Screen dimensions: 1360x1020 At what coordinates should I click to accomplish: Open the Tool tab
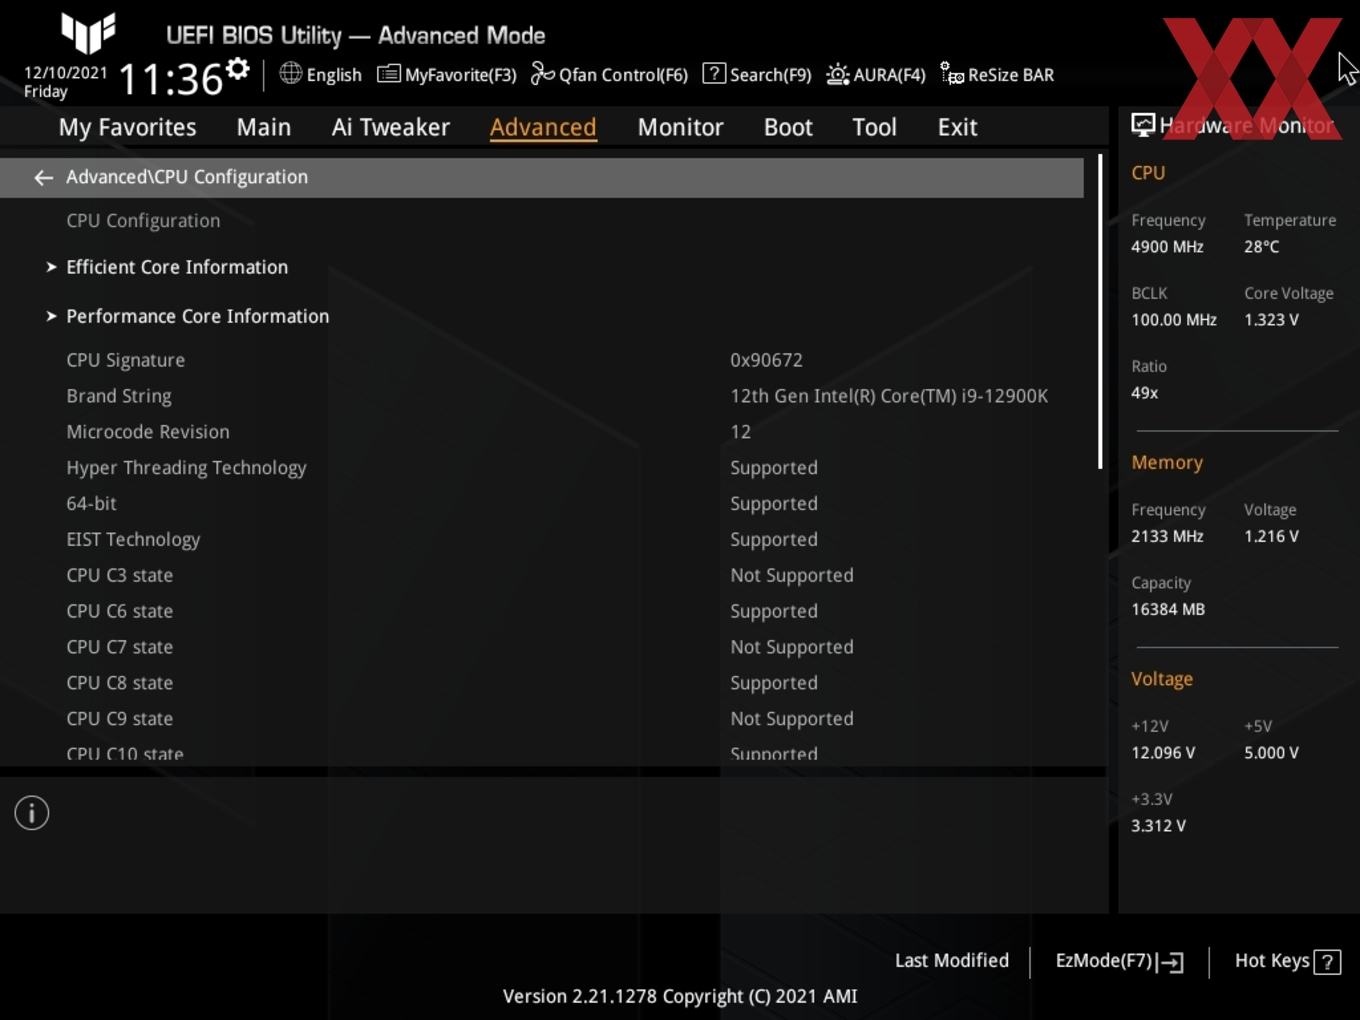[874, 127]
